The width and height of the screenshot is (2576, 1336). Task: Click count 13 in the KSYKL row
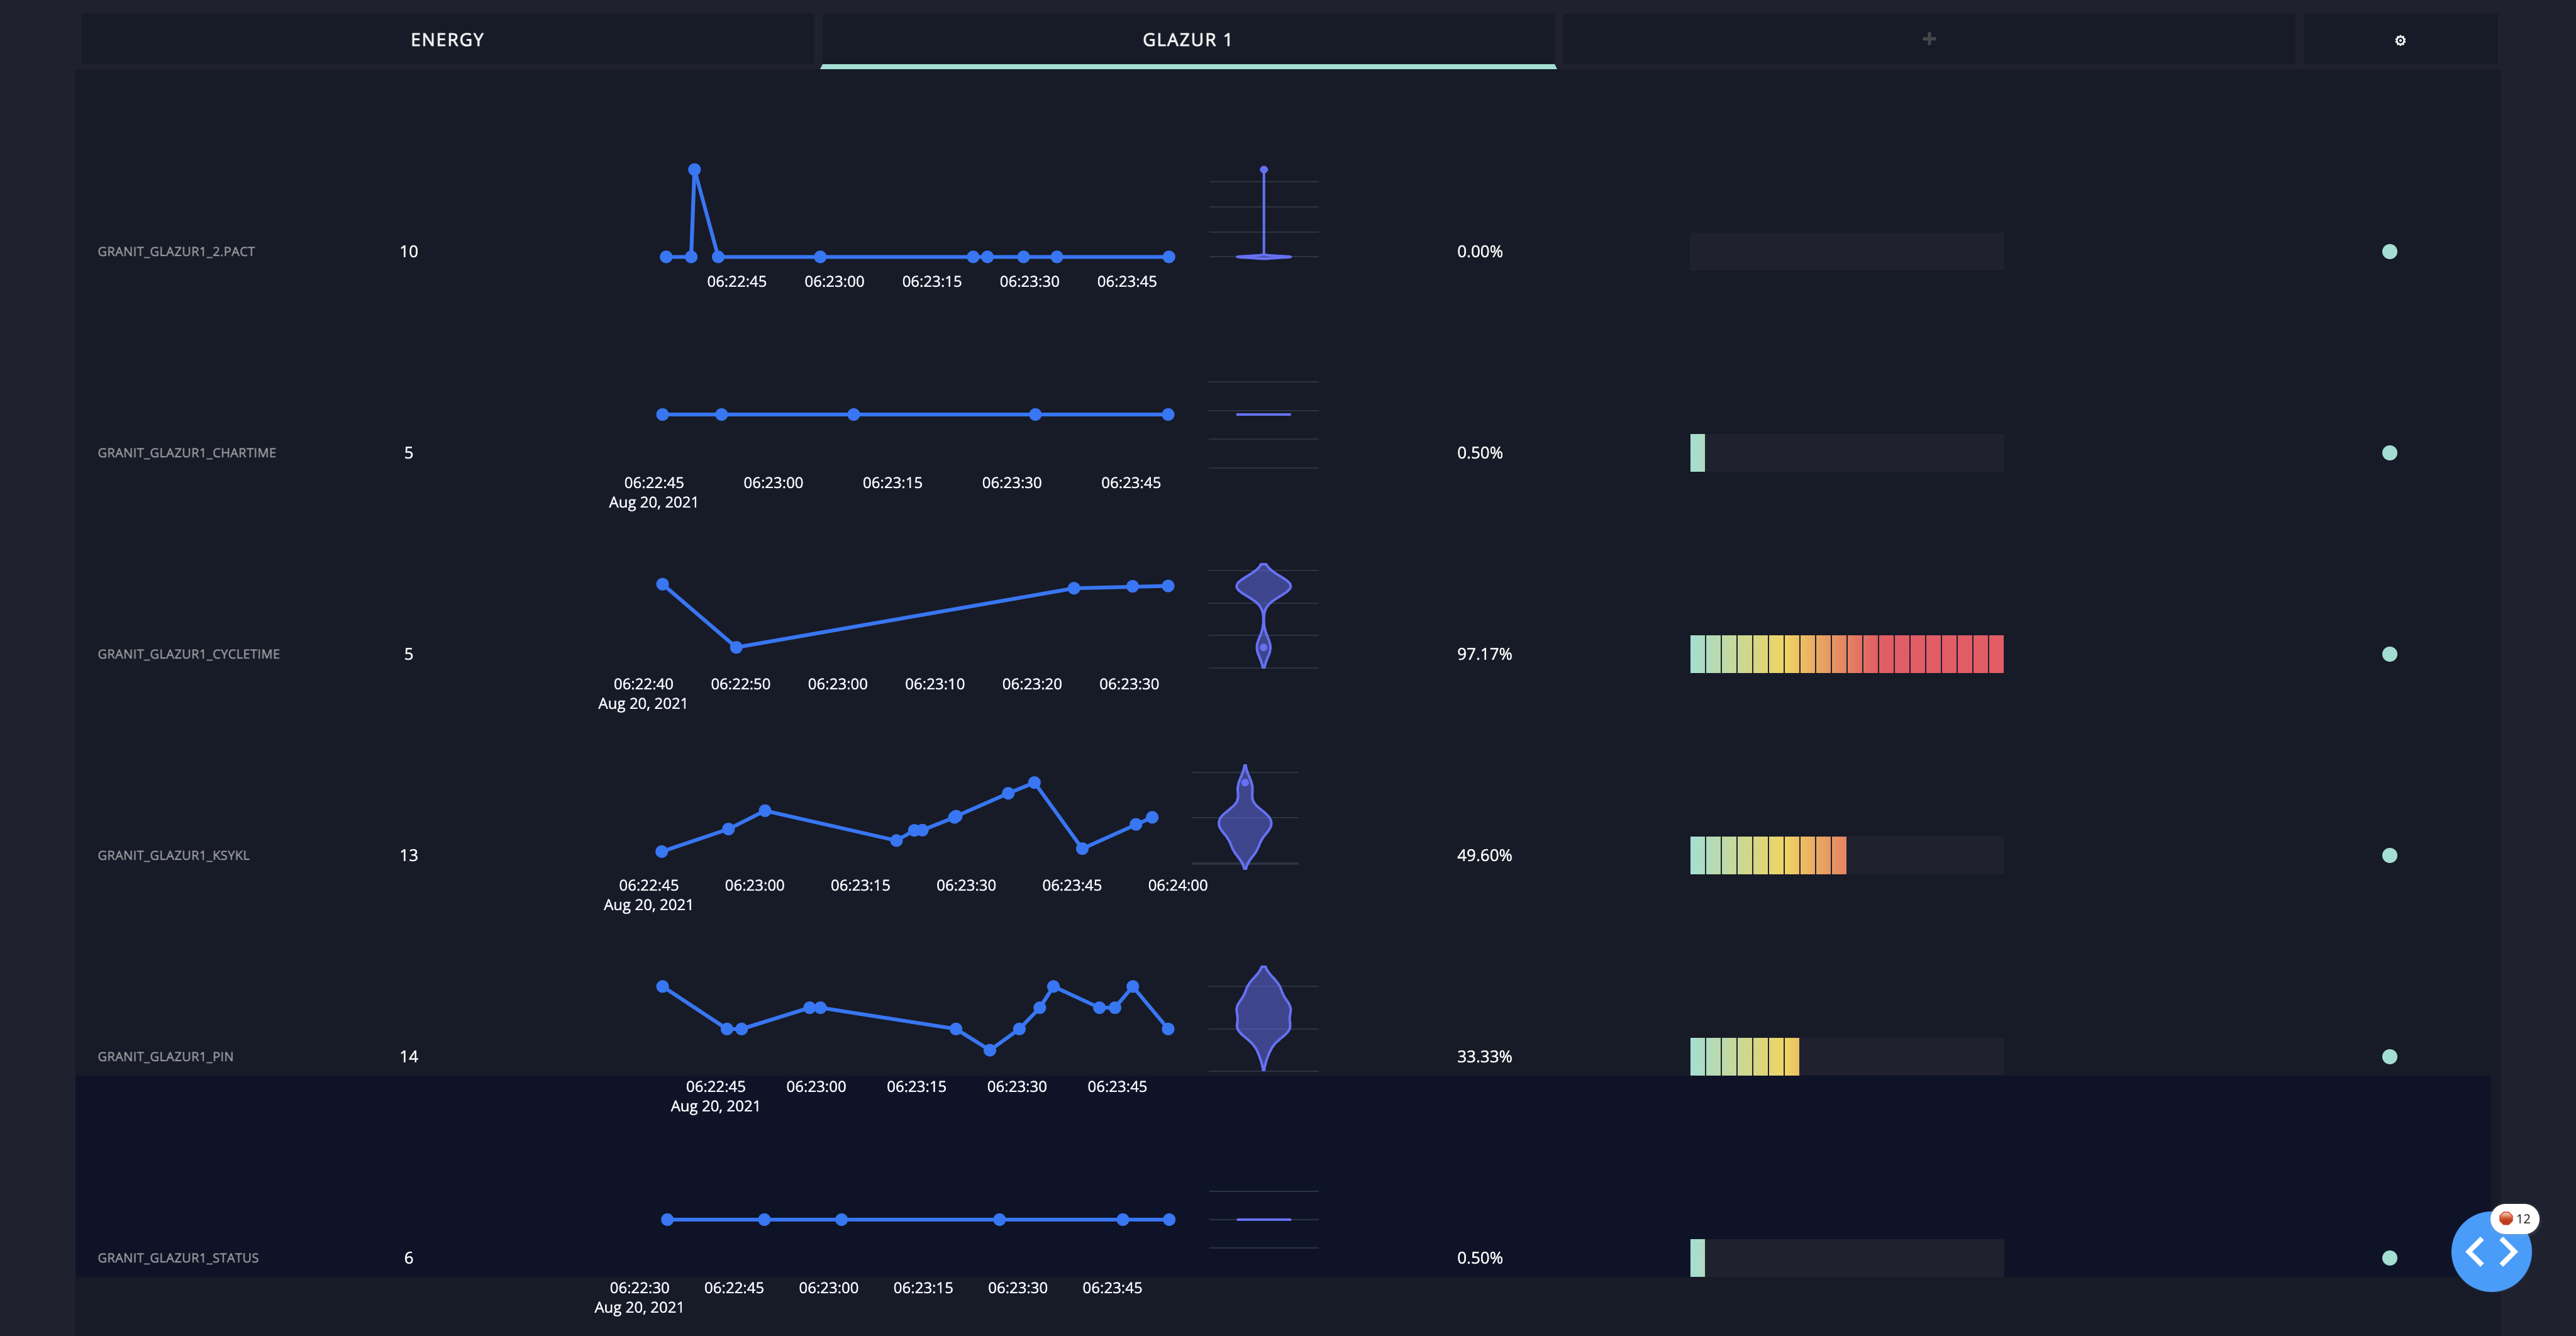408,855
